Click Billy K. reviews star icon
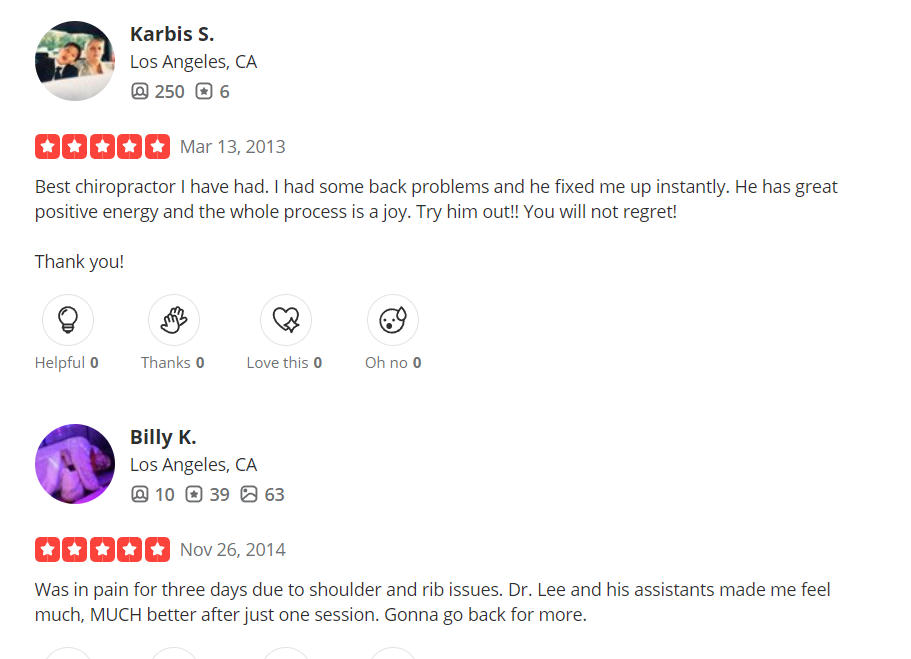The image size is (911, 659). tap(194, 495)
